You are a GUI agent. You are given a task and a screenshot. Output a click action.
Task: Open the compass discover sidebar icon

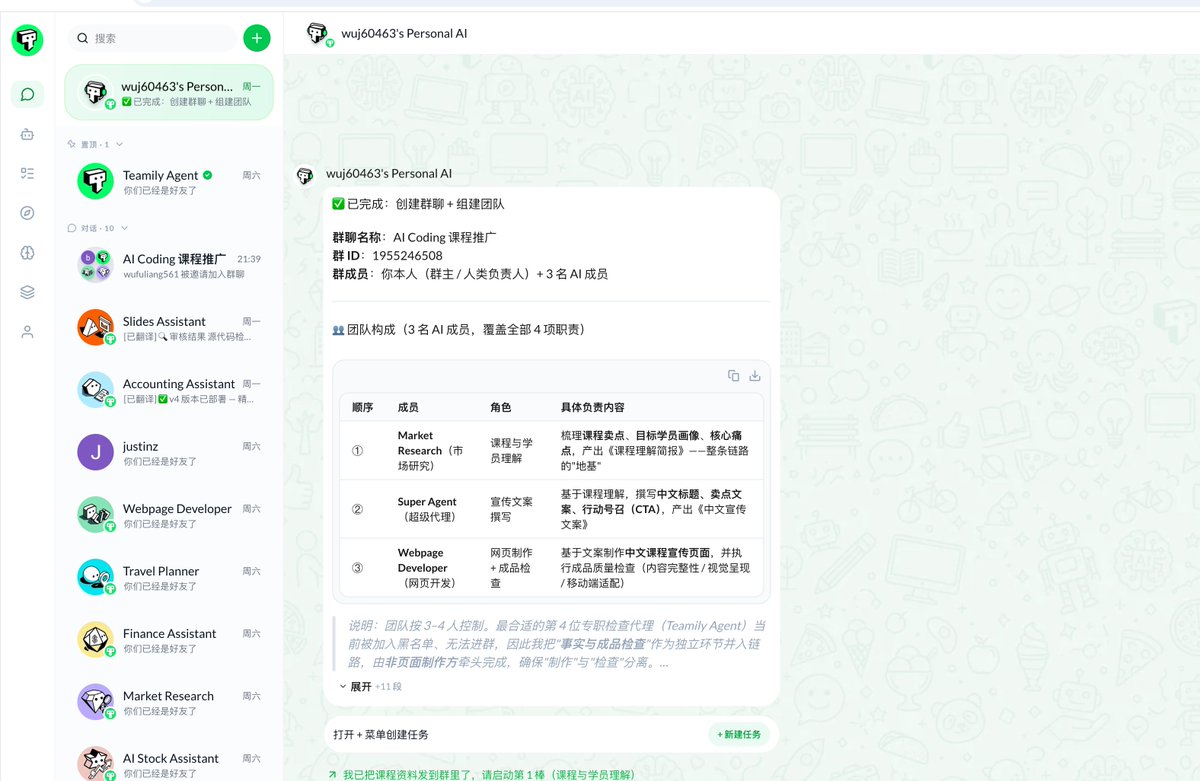click(x=28, y=213)
